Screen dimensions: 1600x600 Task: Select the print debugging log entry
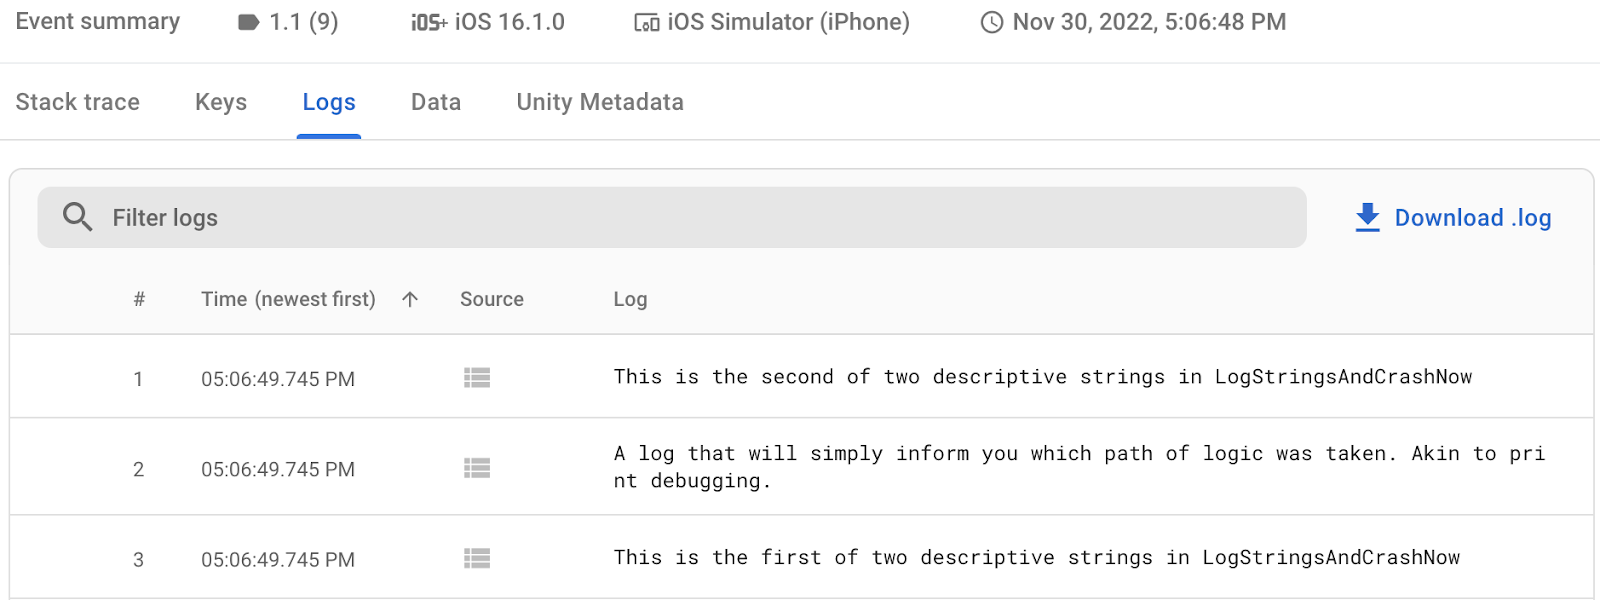1078,467
